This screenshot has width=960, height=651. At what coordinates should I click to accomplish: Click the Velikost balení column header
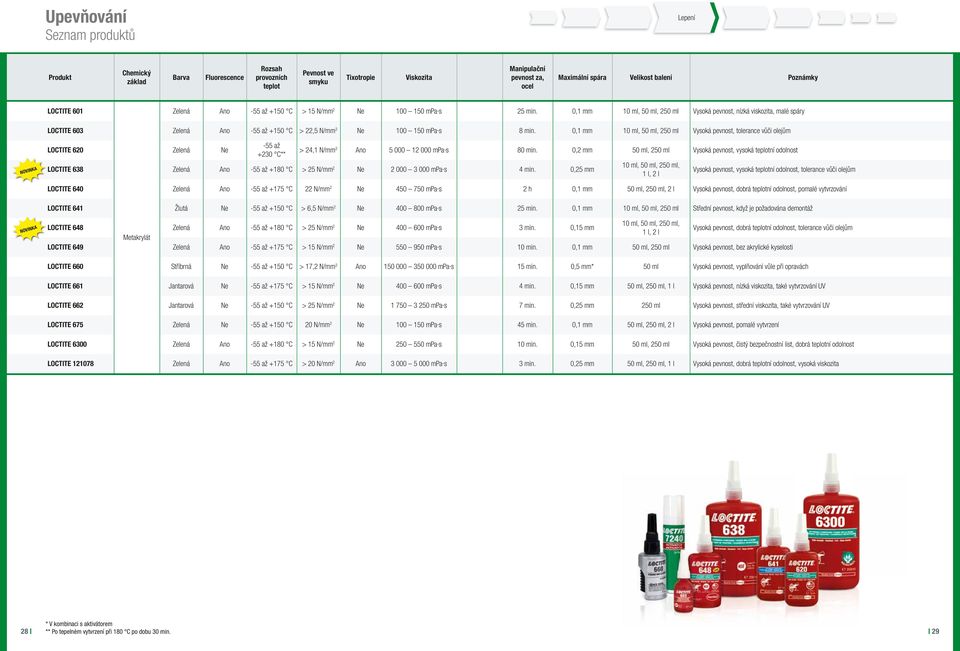point(651,78)
